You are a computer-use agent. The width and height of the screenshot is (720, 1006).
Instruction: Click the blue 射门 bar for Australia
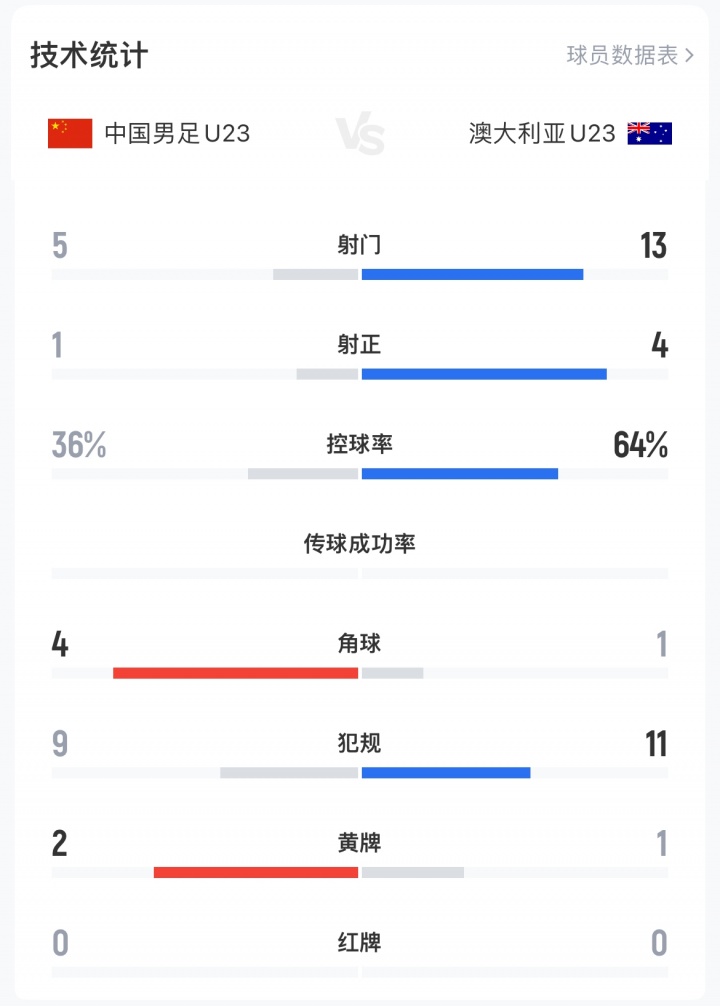[472, 274]
